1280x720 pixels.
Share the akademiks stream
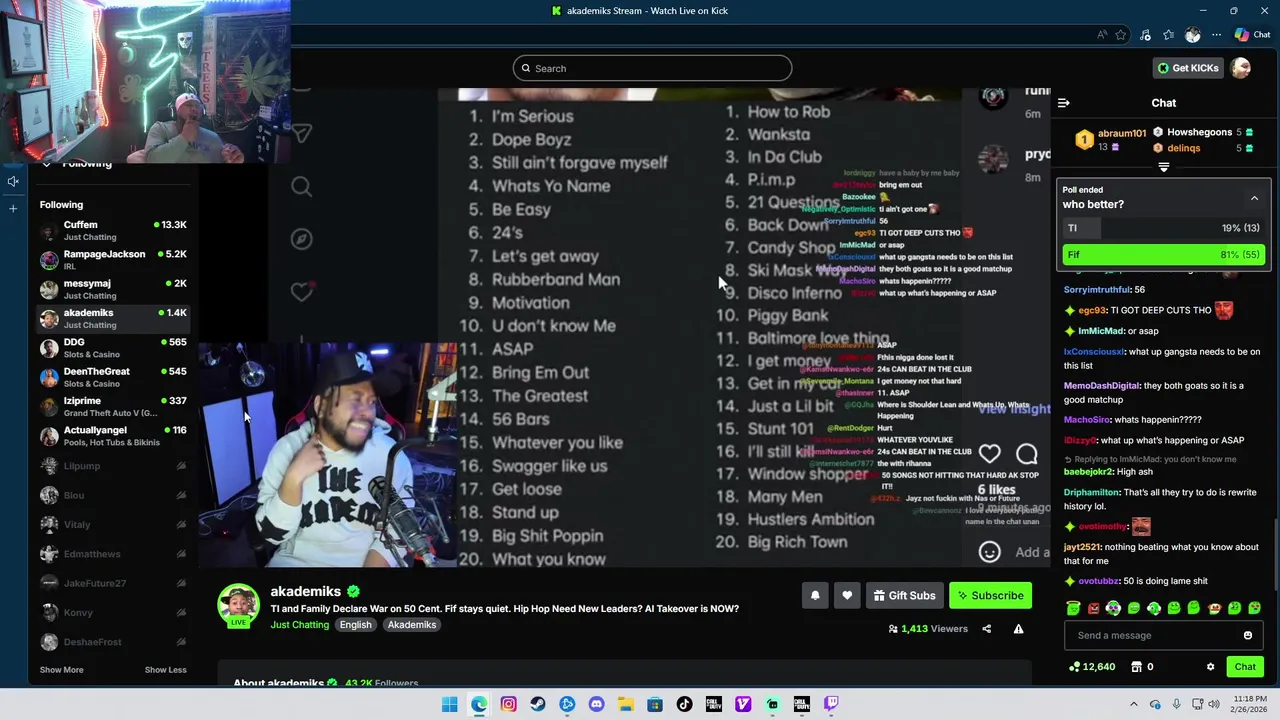(986, 629)
